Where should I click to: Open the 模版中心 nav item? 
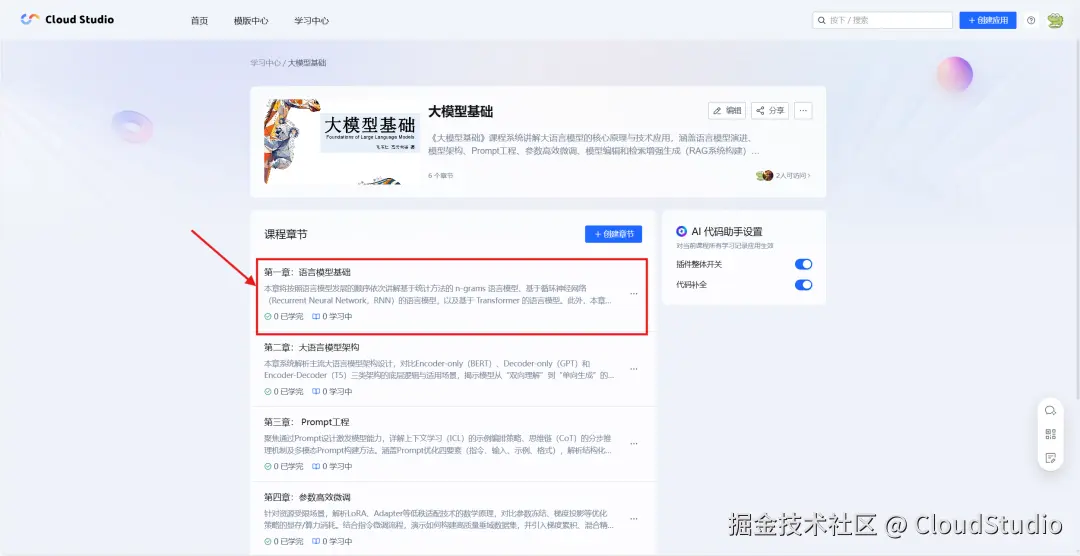[x=251, y=21]
